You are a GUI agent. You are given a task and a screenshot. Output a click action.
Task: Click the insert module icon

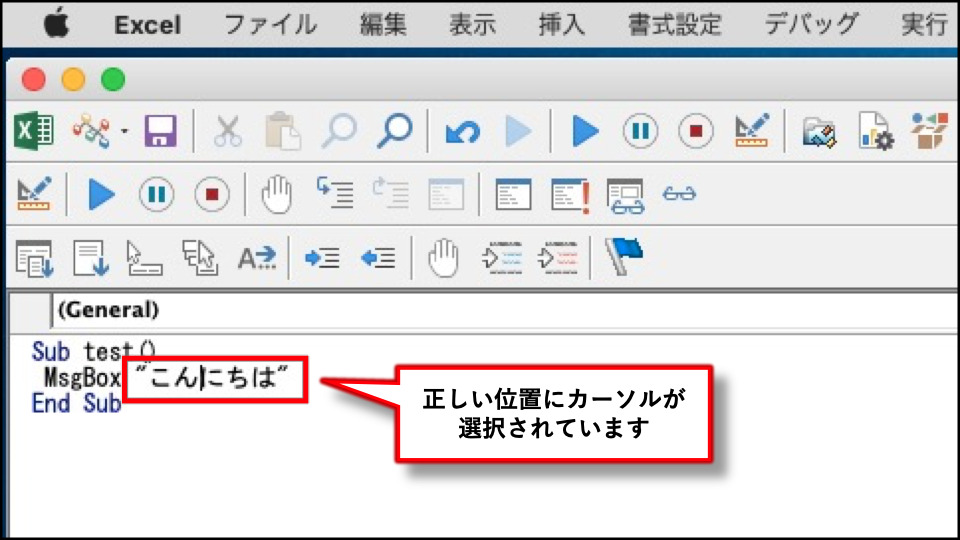pos(92,130)
